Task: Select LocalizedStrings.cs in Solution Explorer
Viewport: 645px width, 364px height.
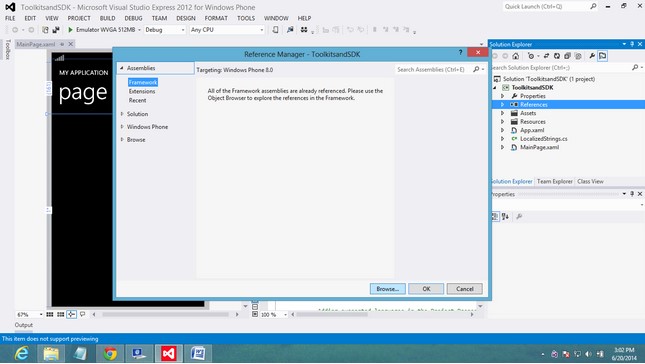Action: pos(543,139)
